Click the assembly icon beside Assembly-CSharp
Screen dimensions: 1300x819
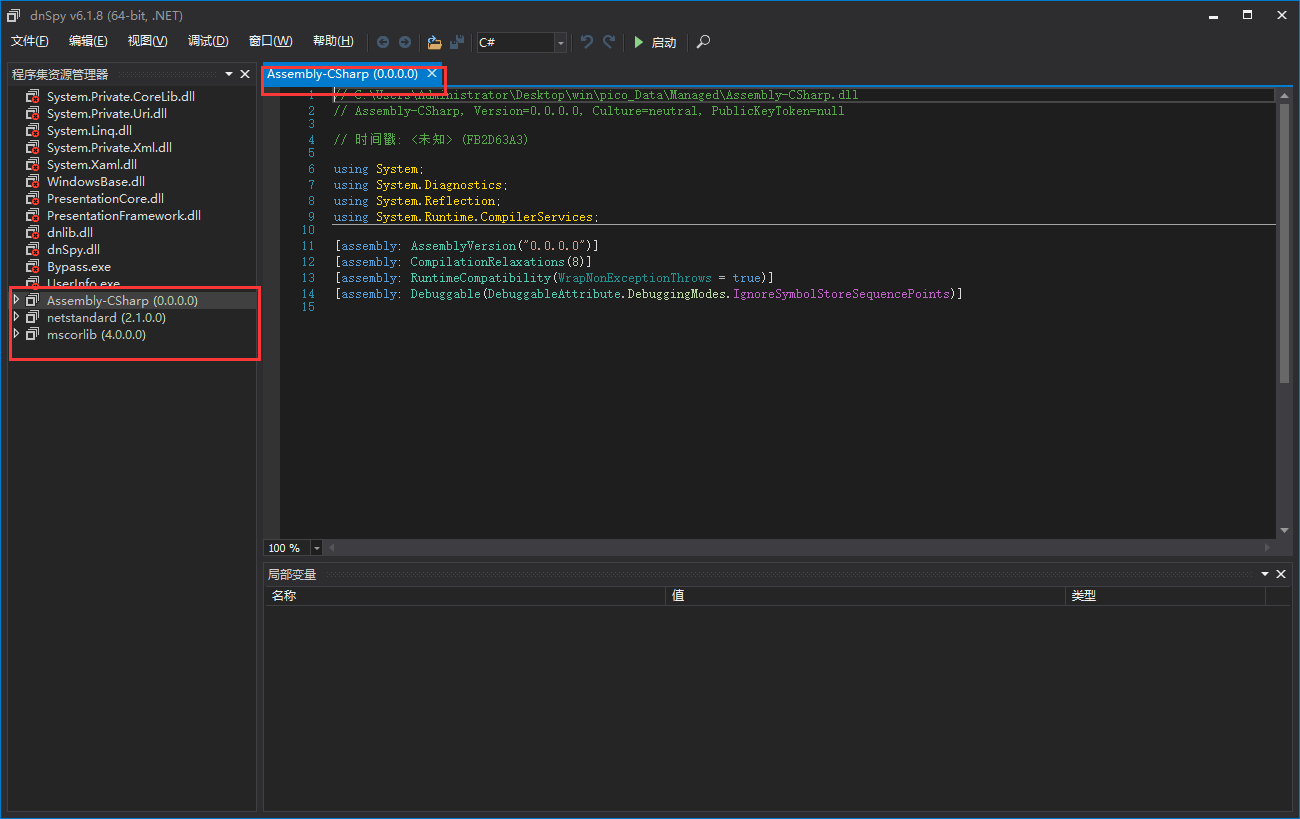32,301
